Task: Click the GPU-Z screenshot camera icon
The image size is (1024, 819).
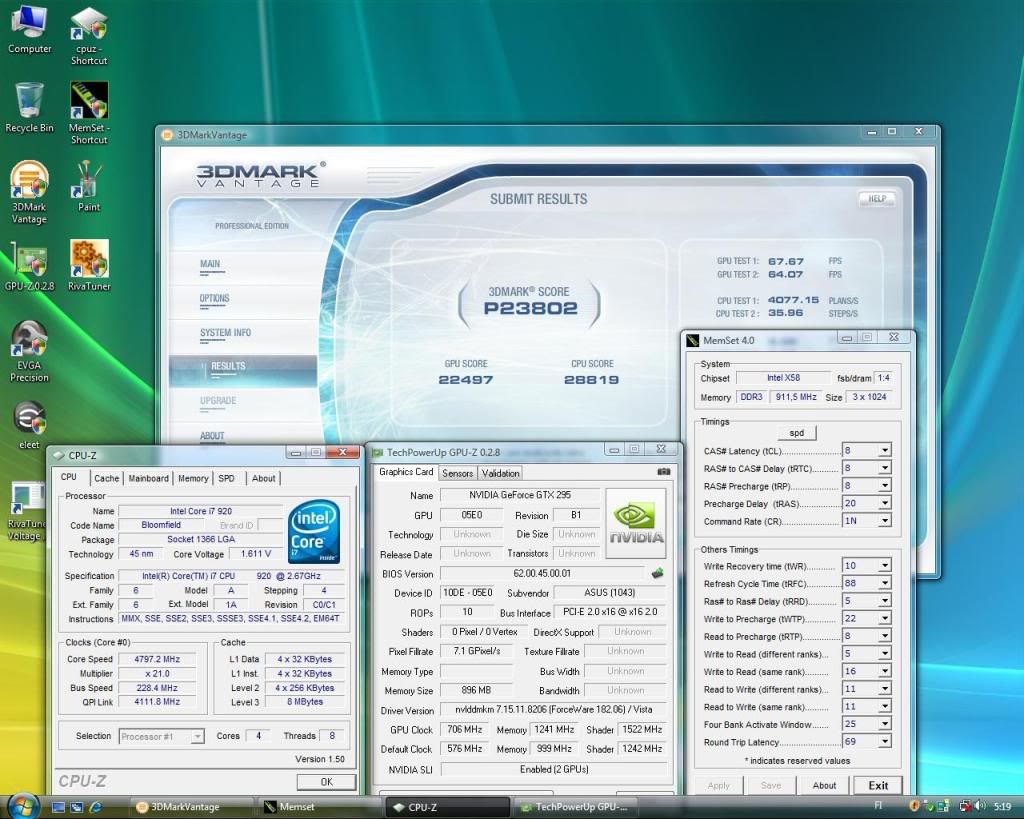Action: (x=664, y=472)
